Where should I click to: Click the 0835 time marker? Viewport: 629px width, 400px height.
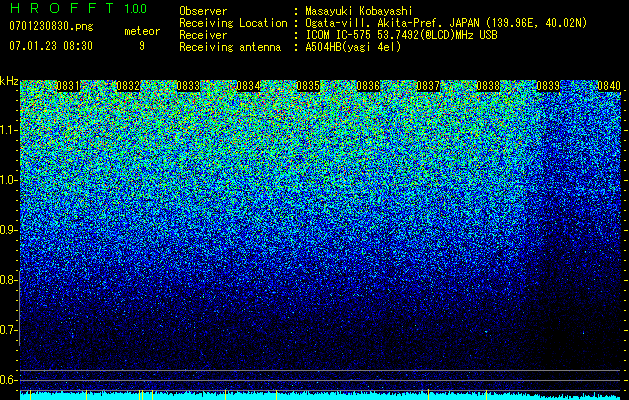[308, 86]
